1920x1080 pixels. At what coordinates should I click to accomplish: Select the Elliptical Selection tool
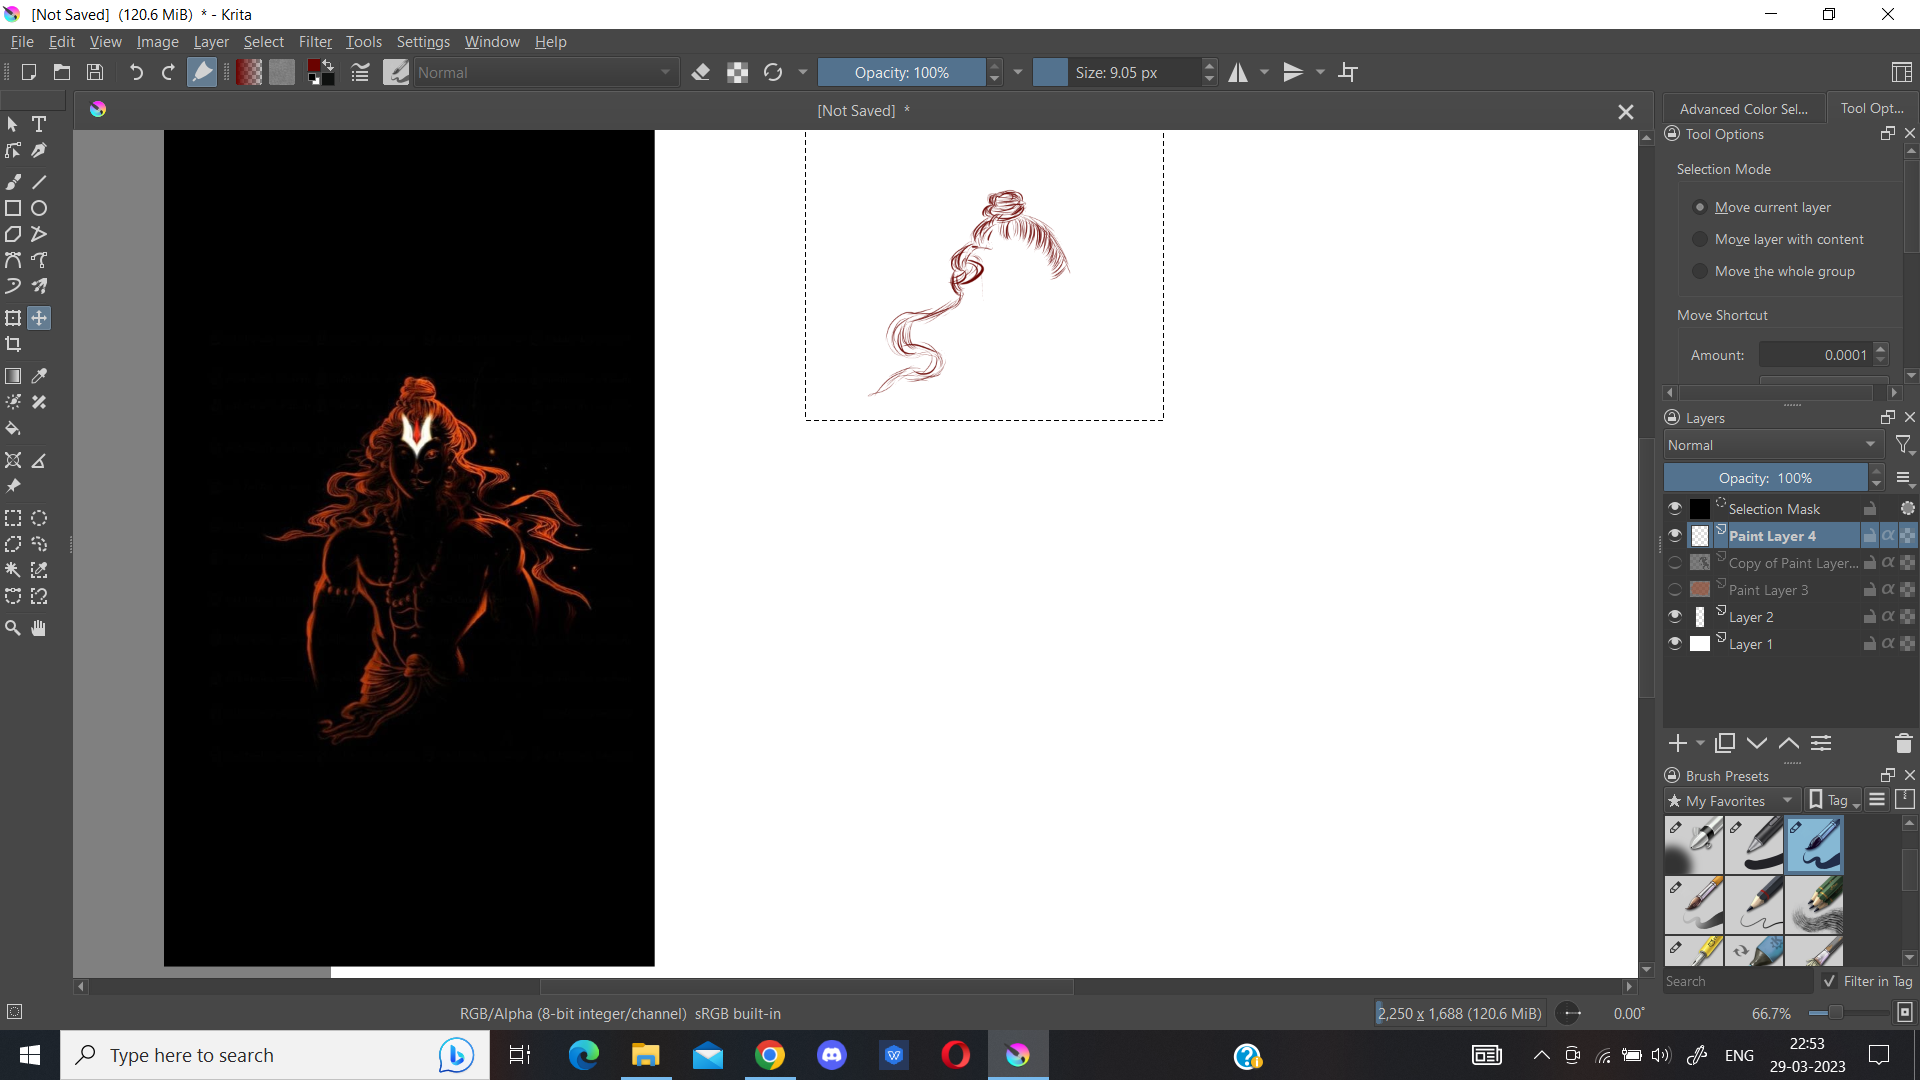tap(39, 518)
